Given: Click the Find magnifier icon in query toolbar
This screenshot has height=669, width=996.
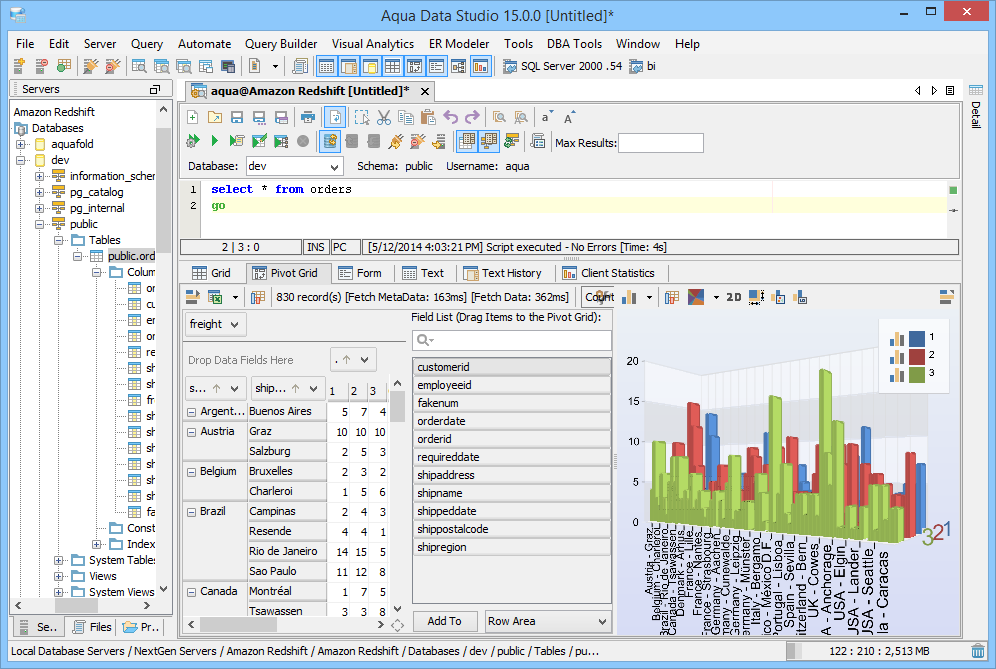Looking at the screenshot, I should click(x=499, y=118).
